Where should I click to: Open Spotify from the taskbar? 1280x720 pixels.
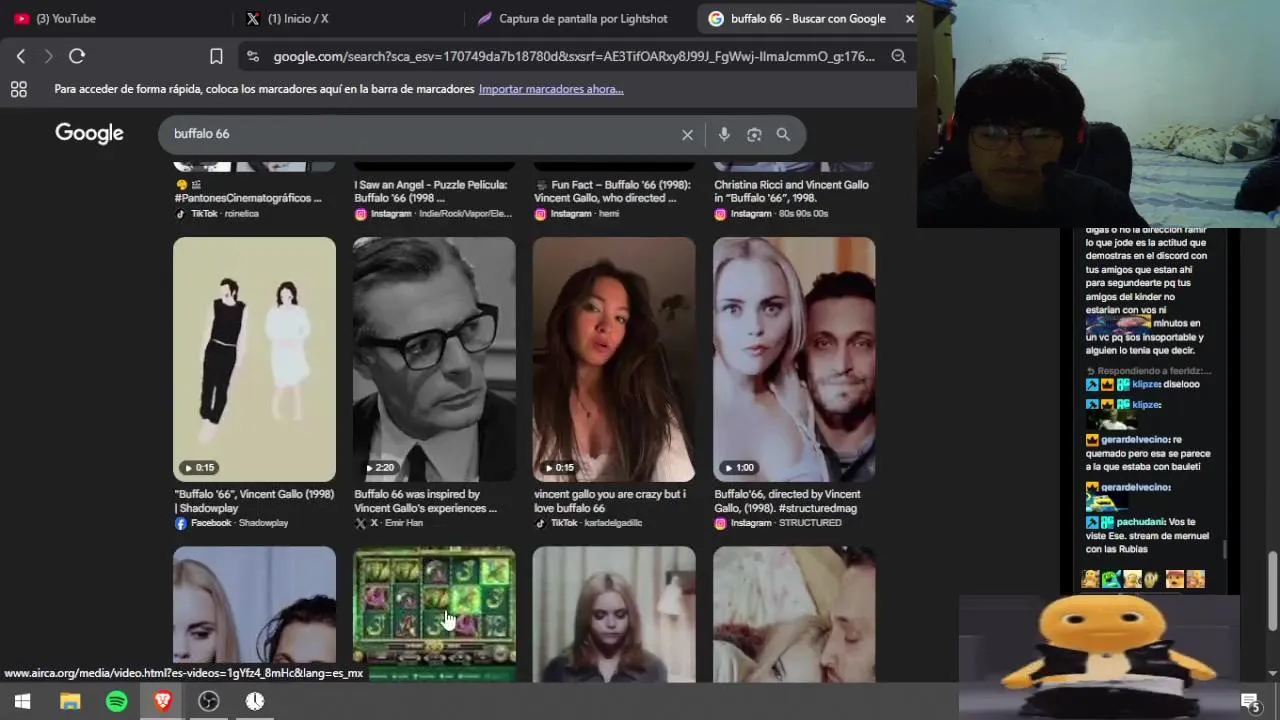[x=117, y=701]
